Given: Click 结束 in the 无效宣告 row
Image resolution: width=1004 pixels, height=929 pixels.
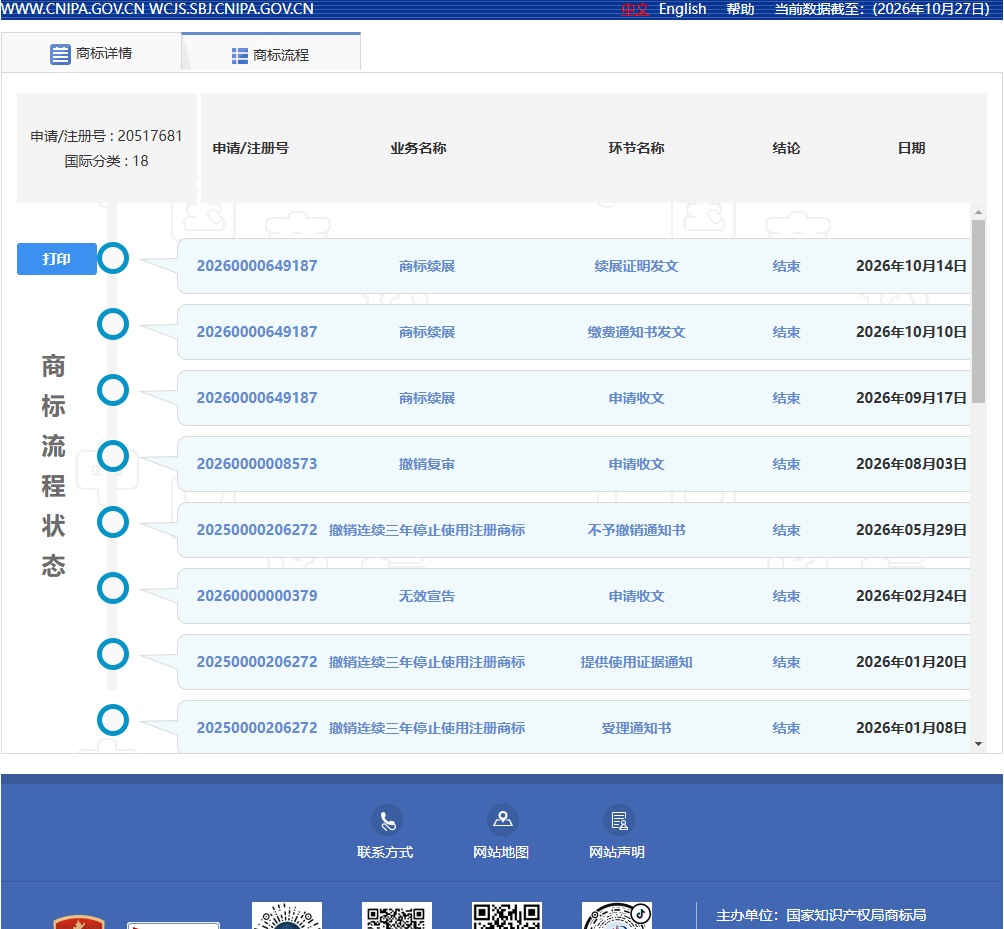Looking at the screenshot, I should coord(786,595).
